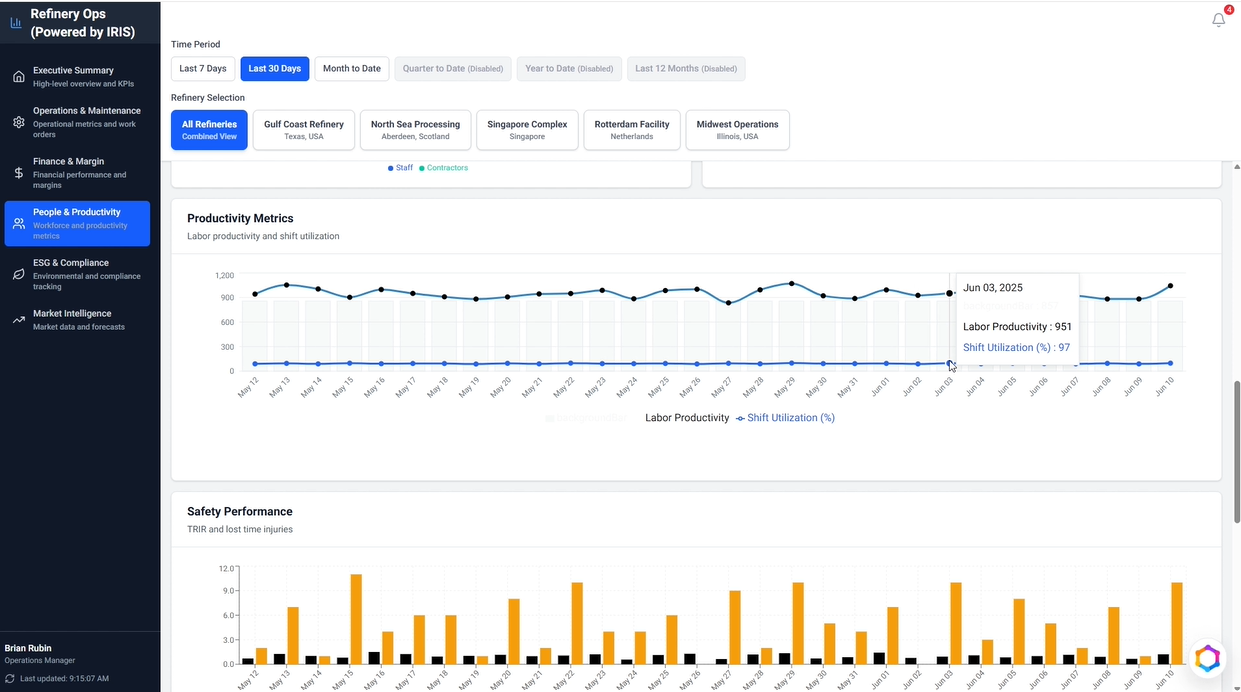Click the scrollbar up arrow
Image resolution: width=1241 pixels, height=692 pixels.
[x=1236, y=166]
